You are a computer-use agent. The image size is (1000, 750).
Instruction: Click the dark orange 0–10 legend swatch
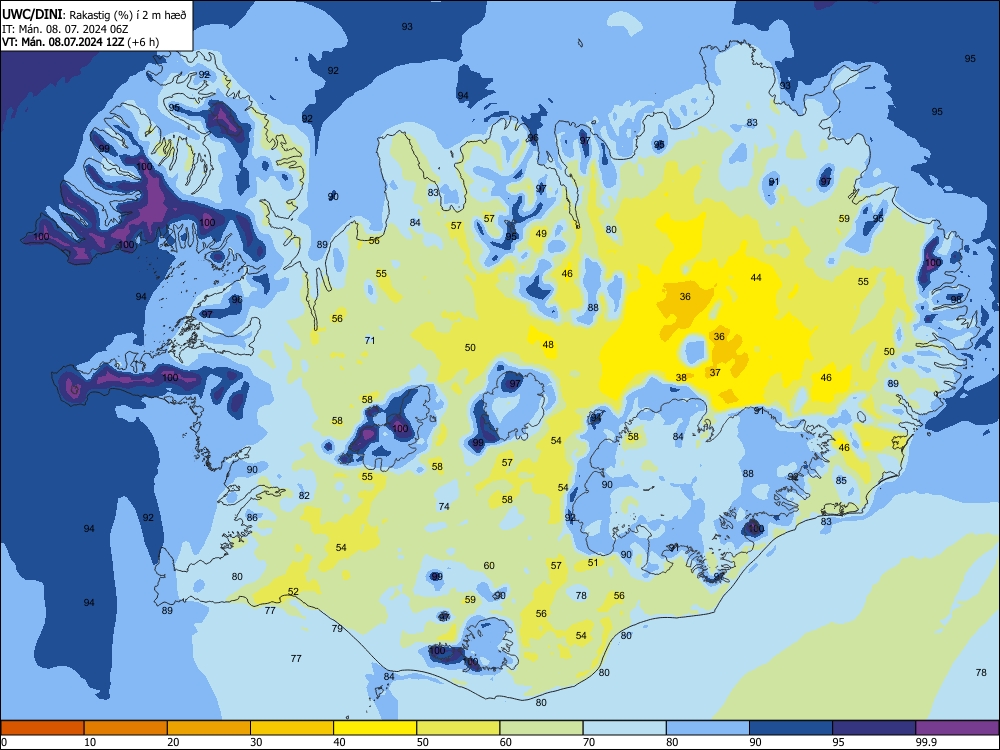[x=42, y=728]
